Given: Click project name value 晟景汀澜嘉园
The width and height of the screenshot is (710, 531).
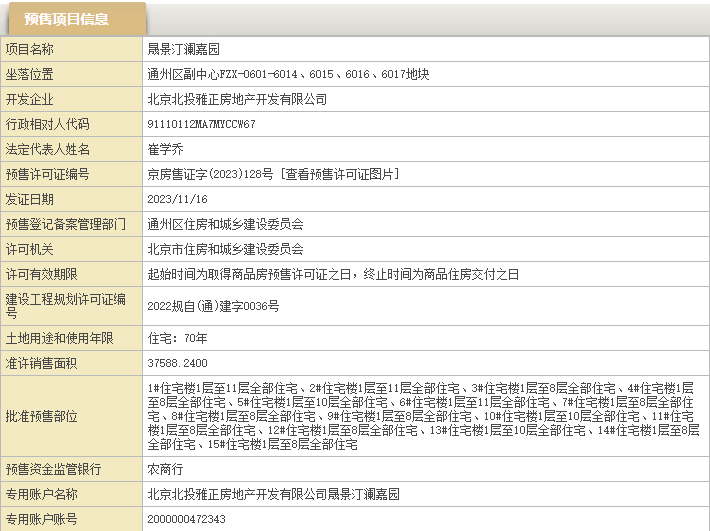Looking at the screenshot, I should click(183, 49).
